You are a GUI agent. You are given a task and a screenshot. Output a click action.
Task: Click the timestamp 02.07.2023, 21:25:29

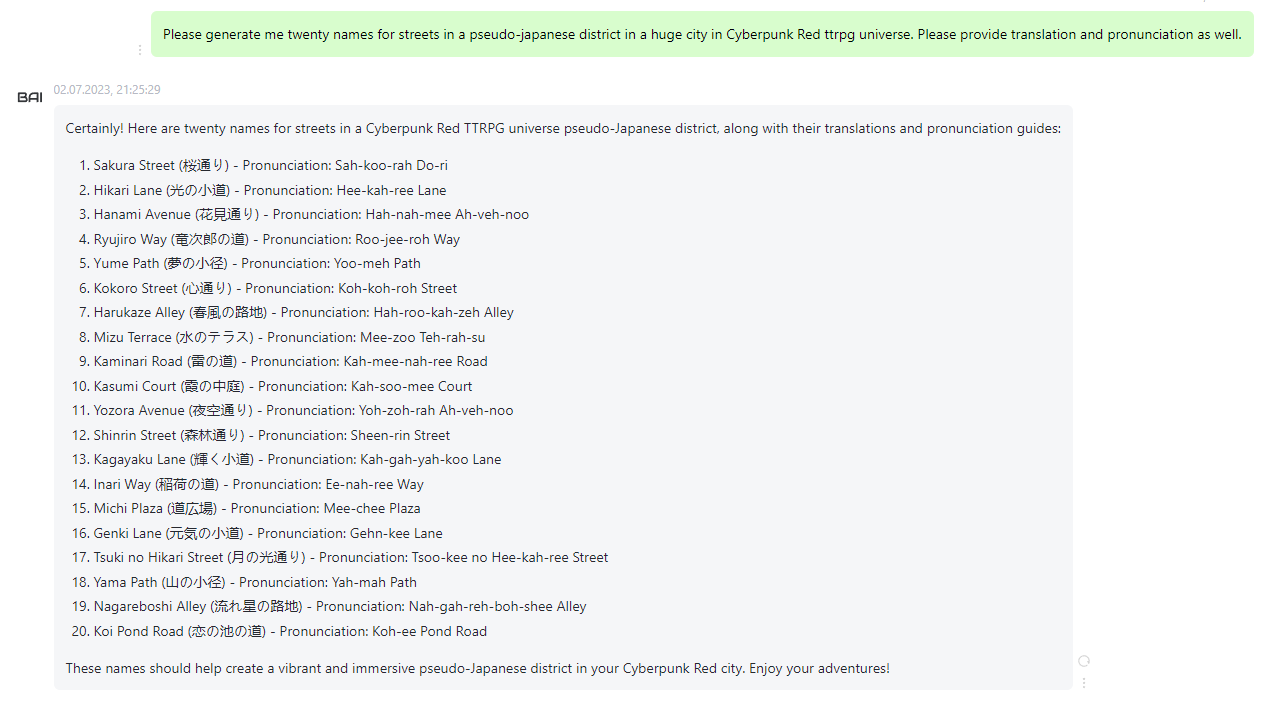107,90
